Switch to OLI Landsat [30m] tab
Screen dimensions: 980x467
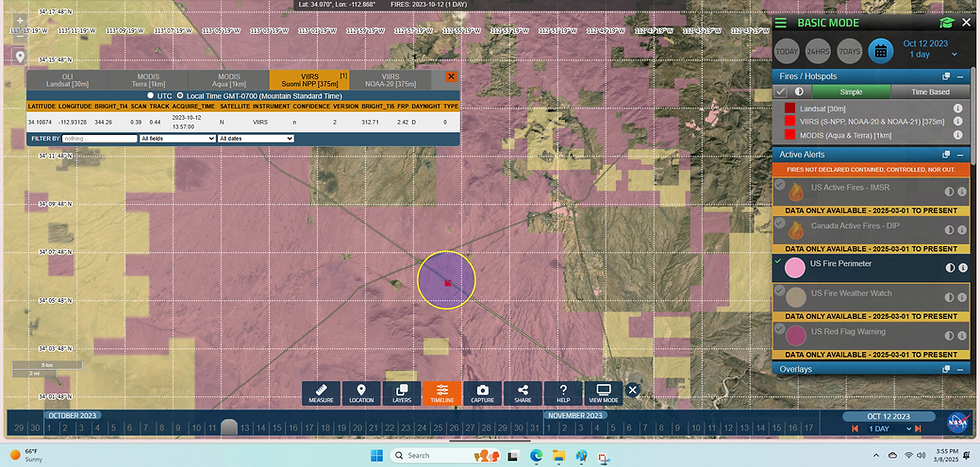pyautogui.click(x=67, y=79)
